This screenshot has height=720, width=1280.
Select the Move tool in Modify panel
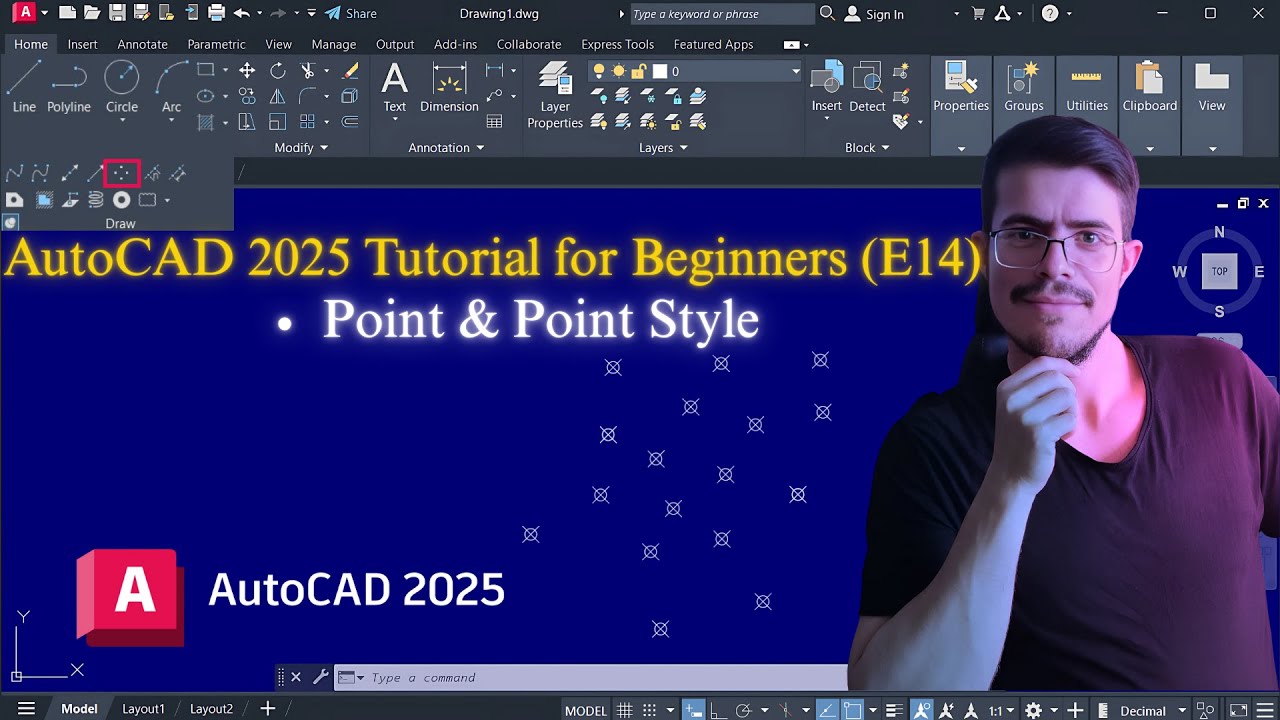[247, 71]
